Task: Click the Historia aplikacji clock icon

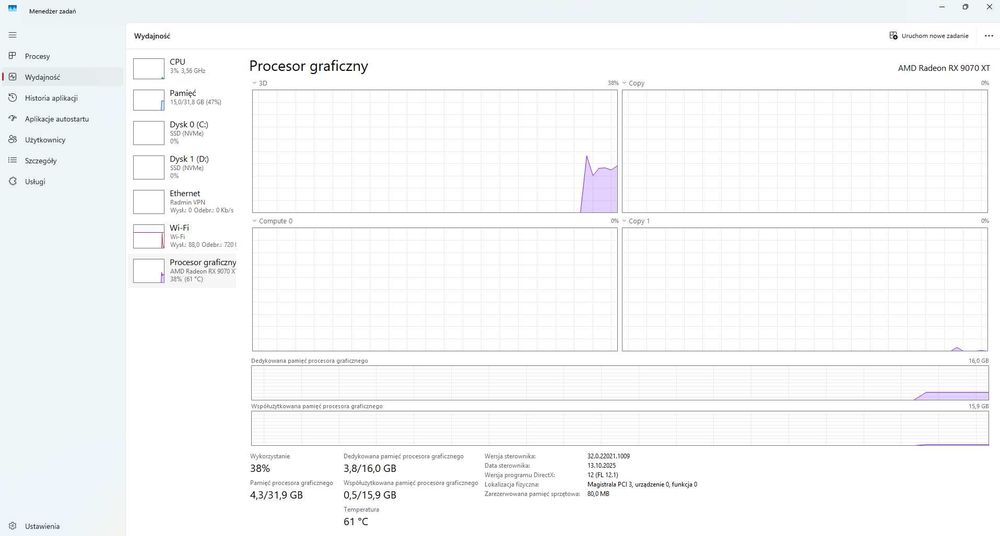Action: point(12,98)
